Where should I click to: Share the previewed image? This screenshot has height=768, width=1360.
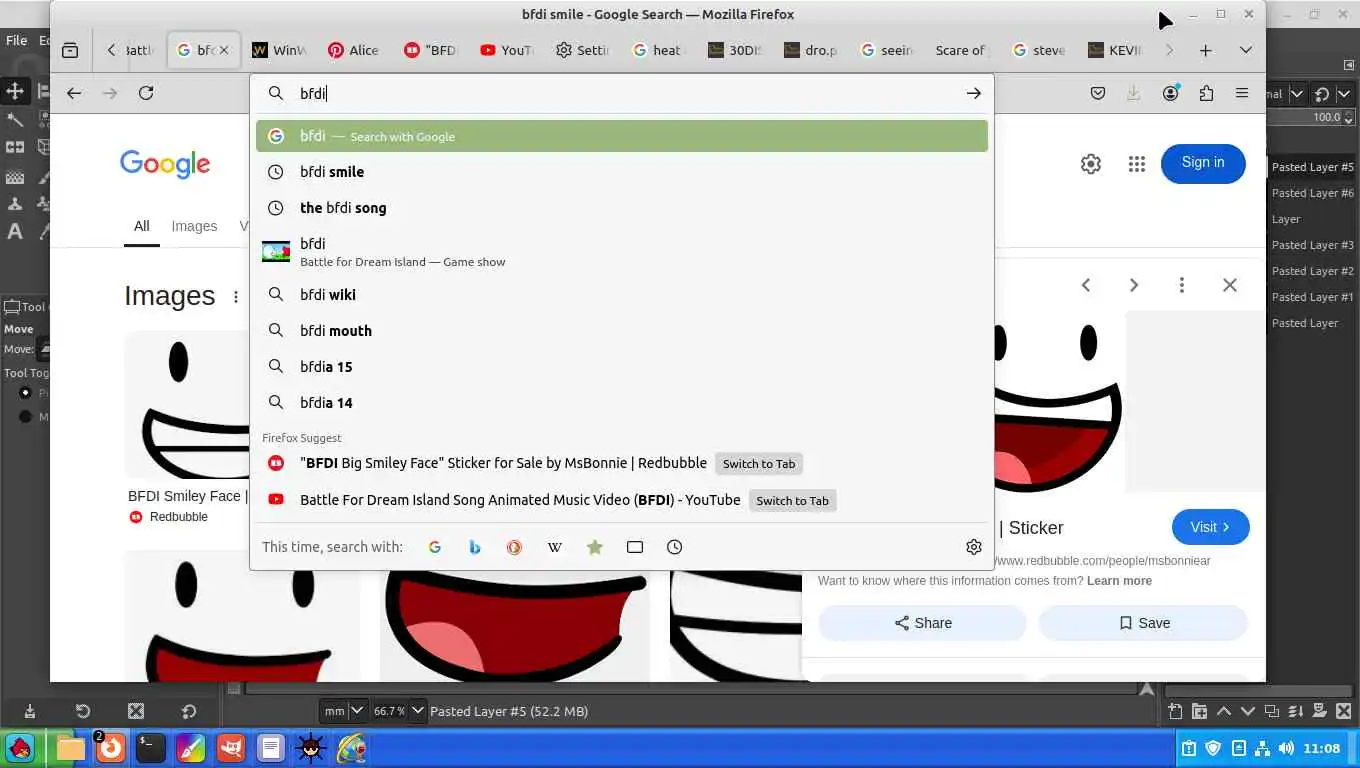pyautogui.click(x=922, y=623)
